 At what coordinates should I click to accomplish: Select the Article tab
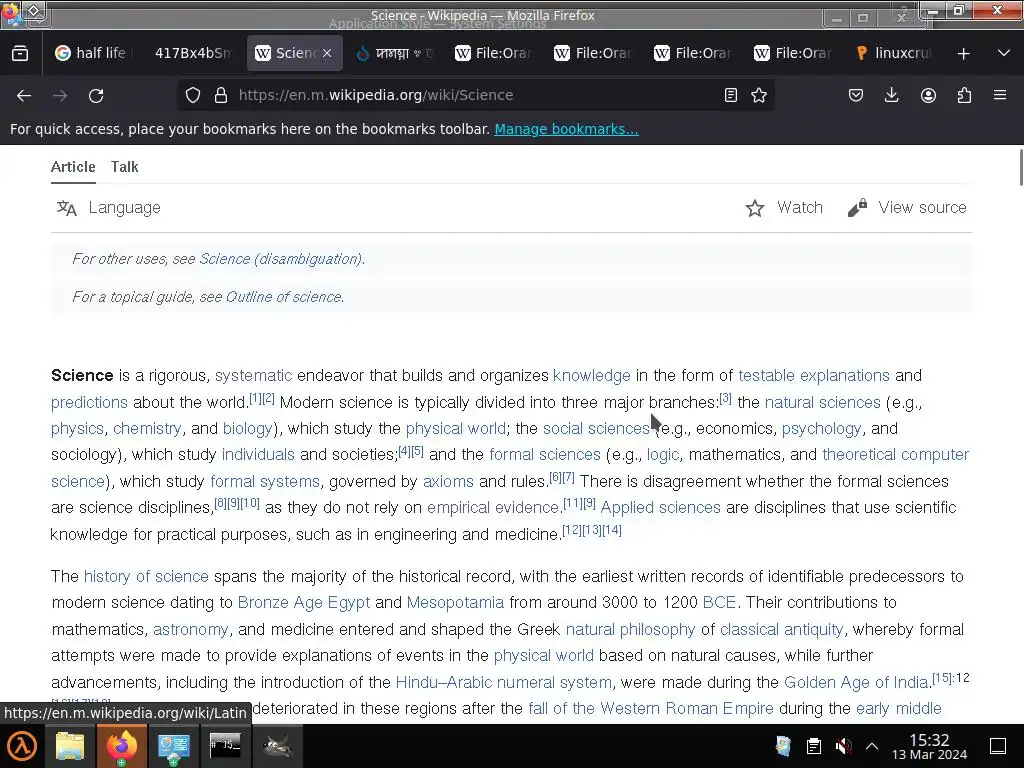coord(73,167)
